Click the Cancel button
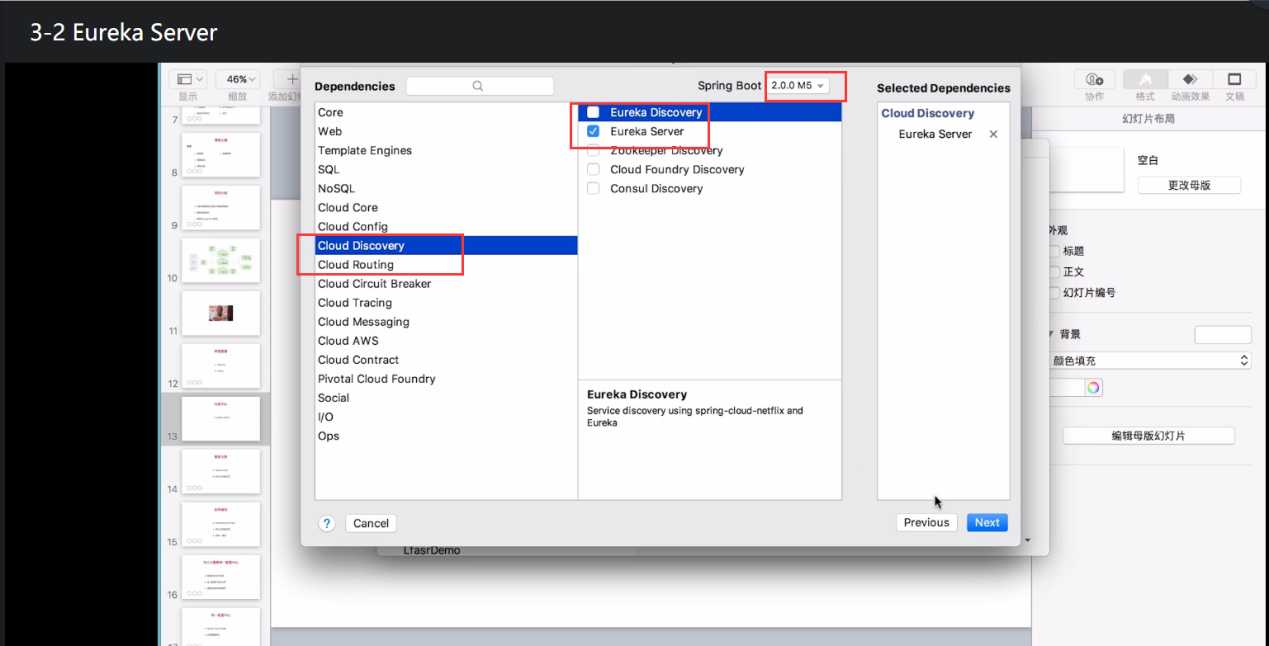The height and width of the screenshot is (646, 1269). (x=371, y=523)
